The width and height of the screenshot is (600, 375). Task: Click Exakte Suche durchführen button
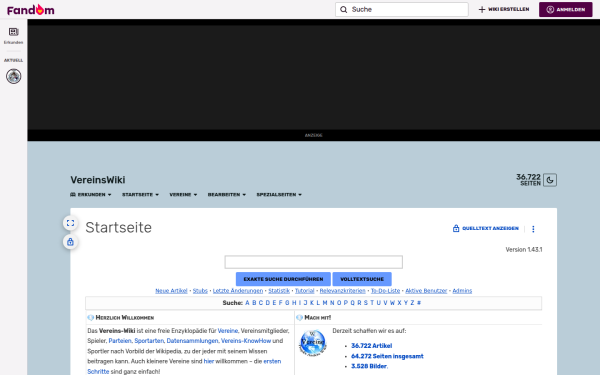tap(283, 279)
